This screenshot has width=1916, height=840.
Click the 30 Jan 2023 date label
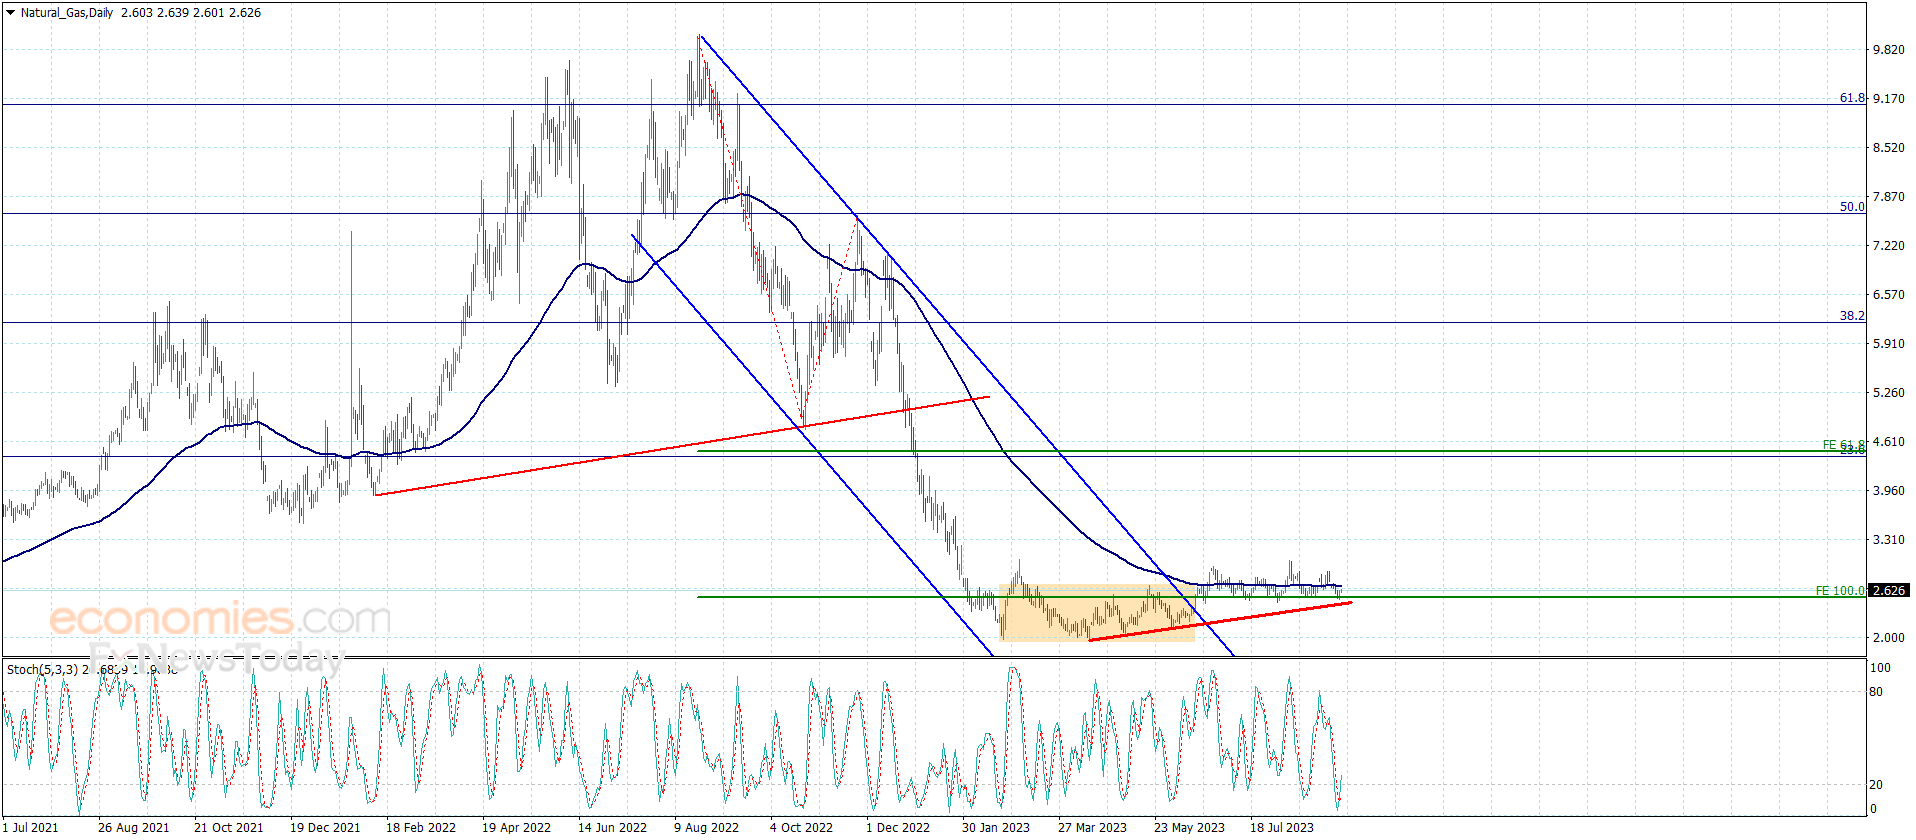(996, 827)
